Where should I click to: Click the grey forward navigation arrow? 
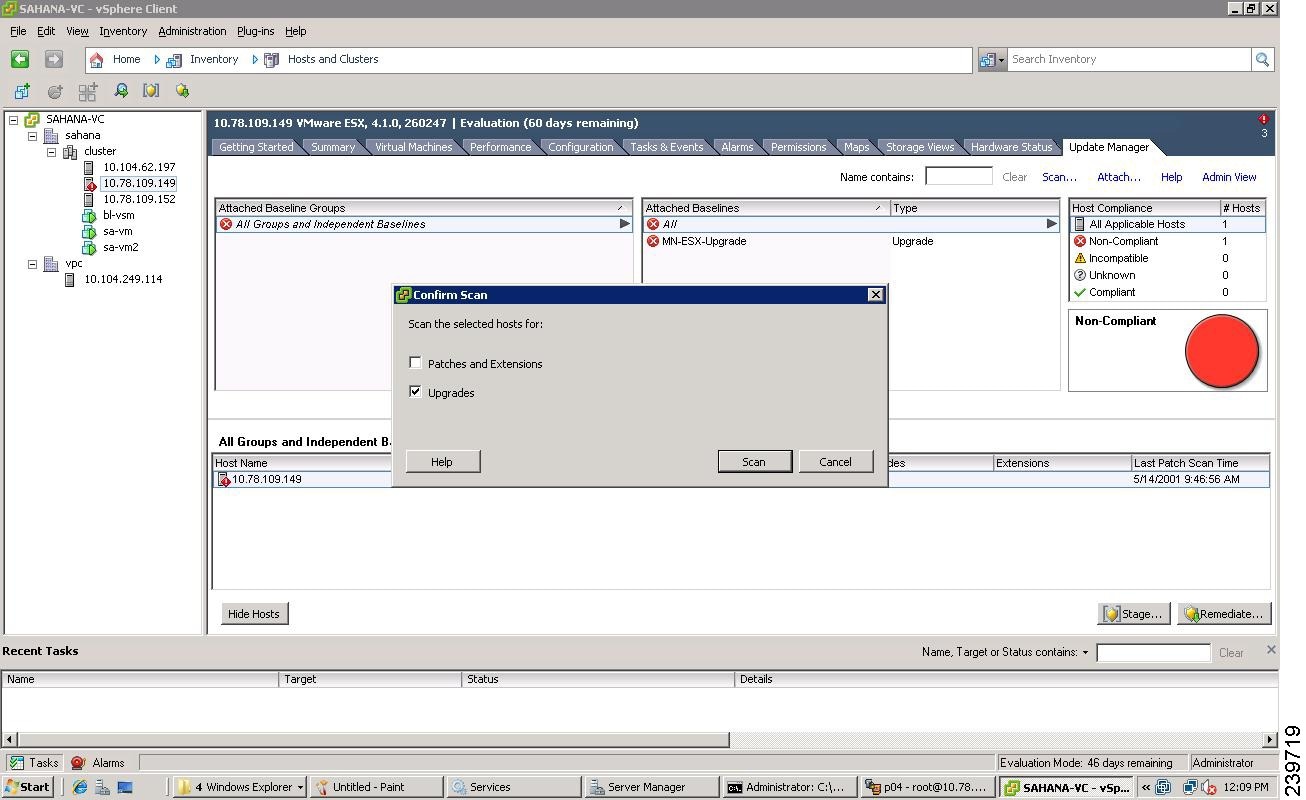point(54,59)
